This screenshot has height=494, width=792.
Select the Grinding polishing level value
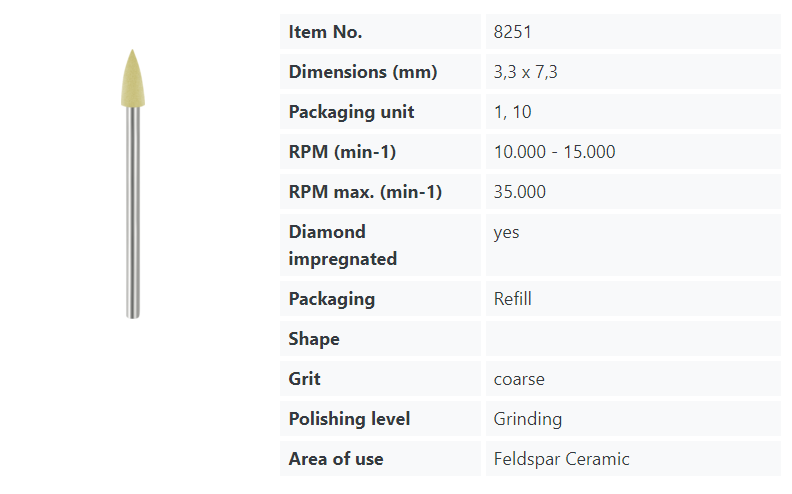pos(528,419)
